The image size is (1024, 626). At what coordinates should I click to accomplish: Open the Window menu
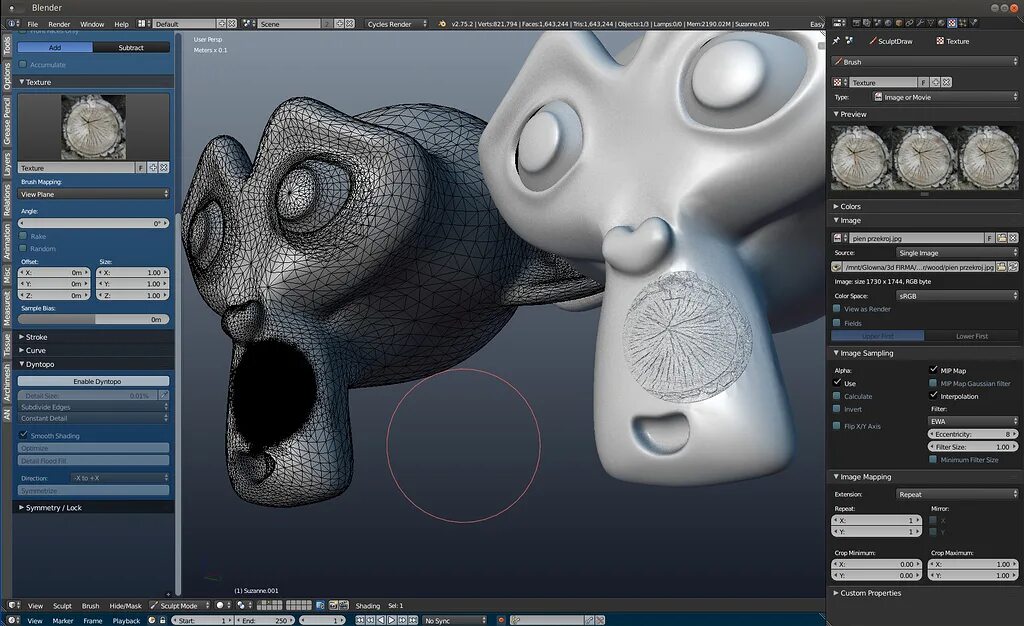tap(92, 24)
